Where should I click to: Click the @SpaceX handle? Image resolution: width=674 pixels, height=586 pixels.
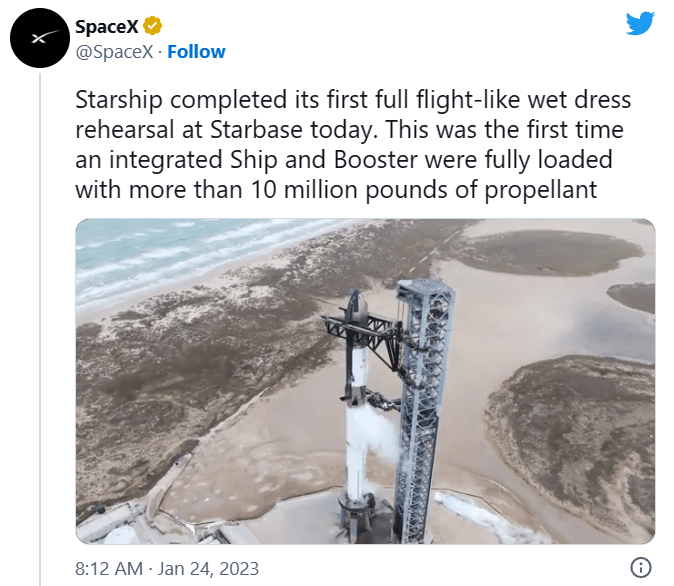pos(114,52)
